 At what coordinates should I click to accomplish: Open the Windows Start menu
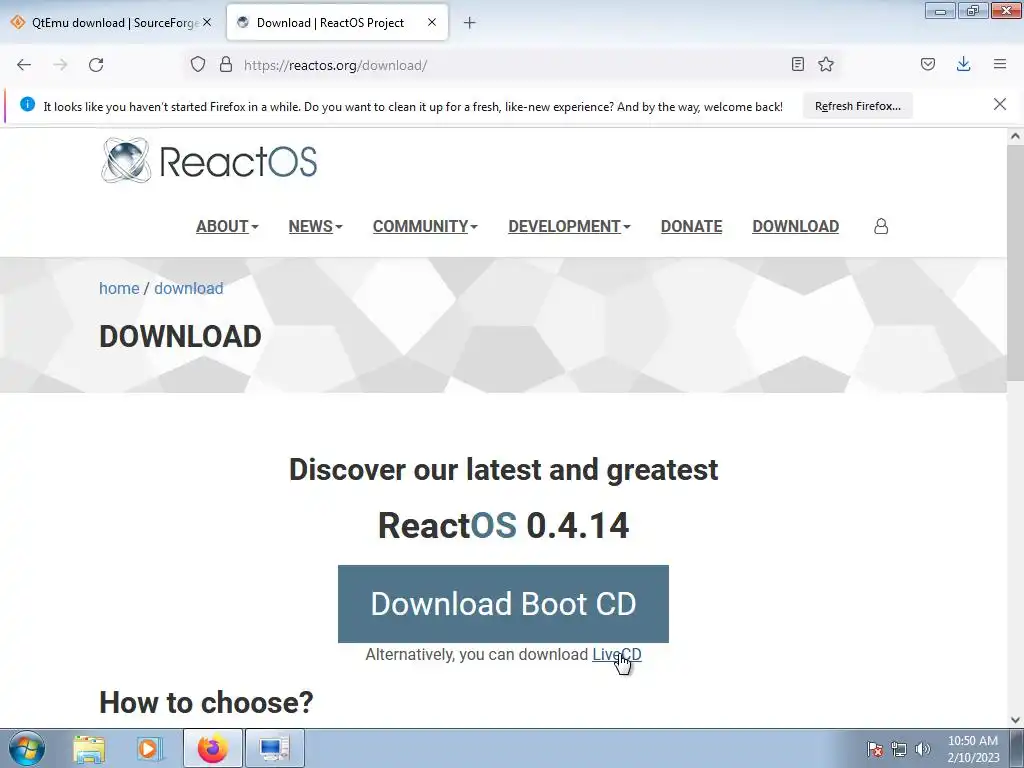(26, 748)
